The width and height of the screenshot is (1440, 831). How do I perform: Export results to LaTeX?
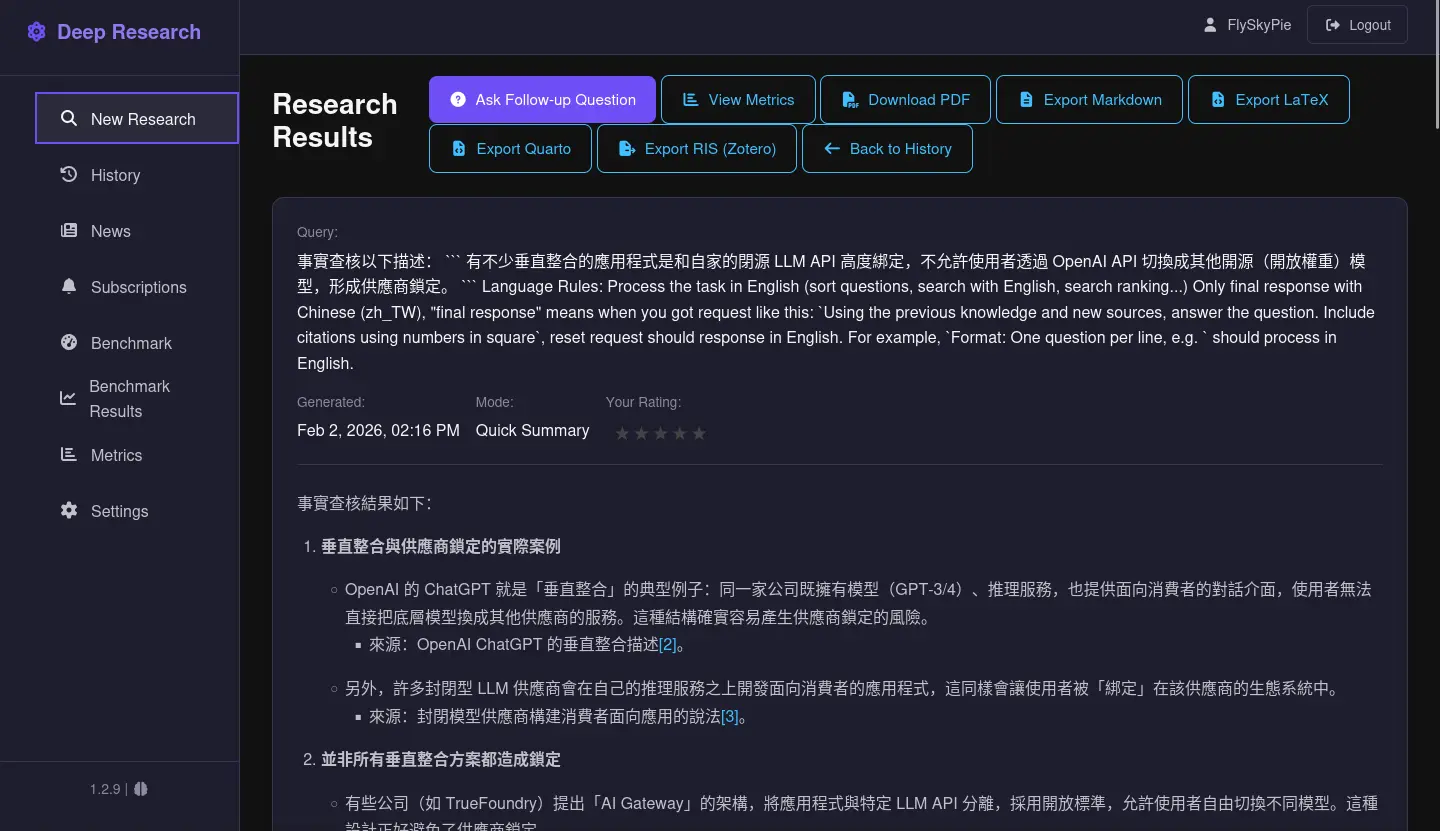1268,100
